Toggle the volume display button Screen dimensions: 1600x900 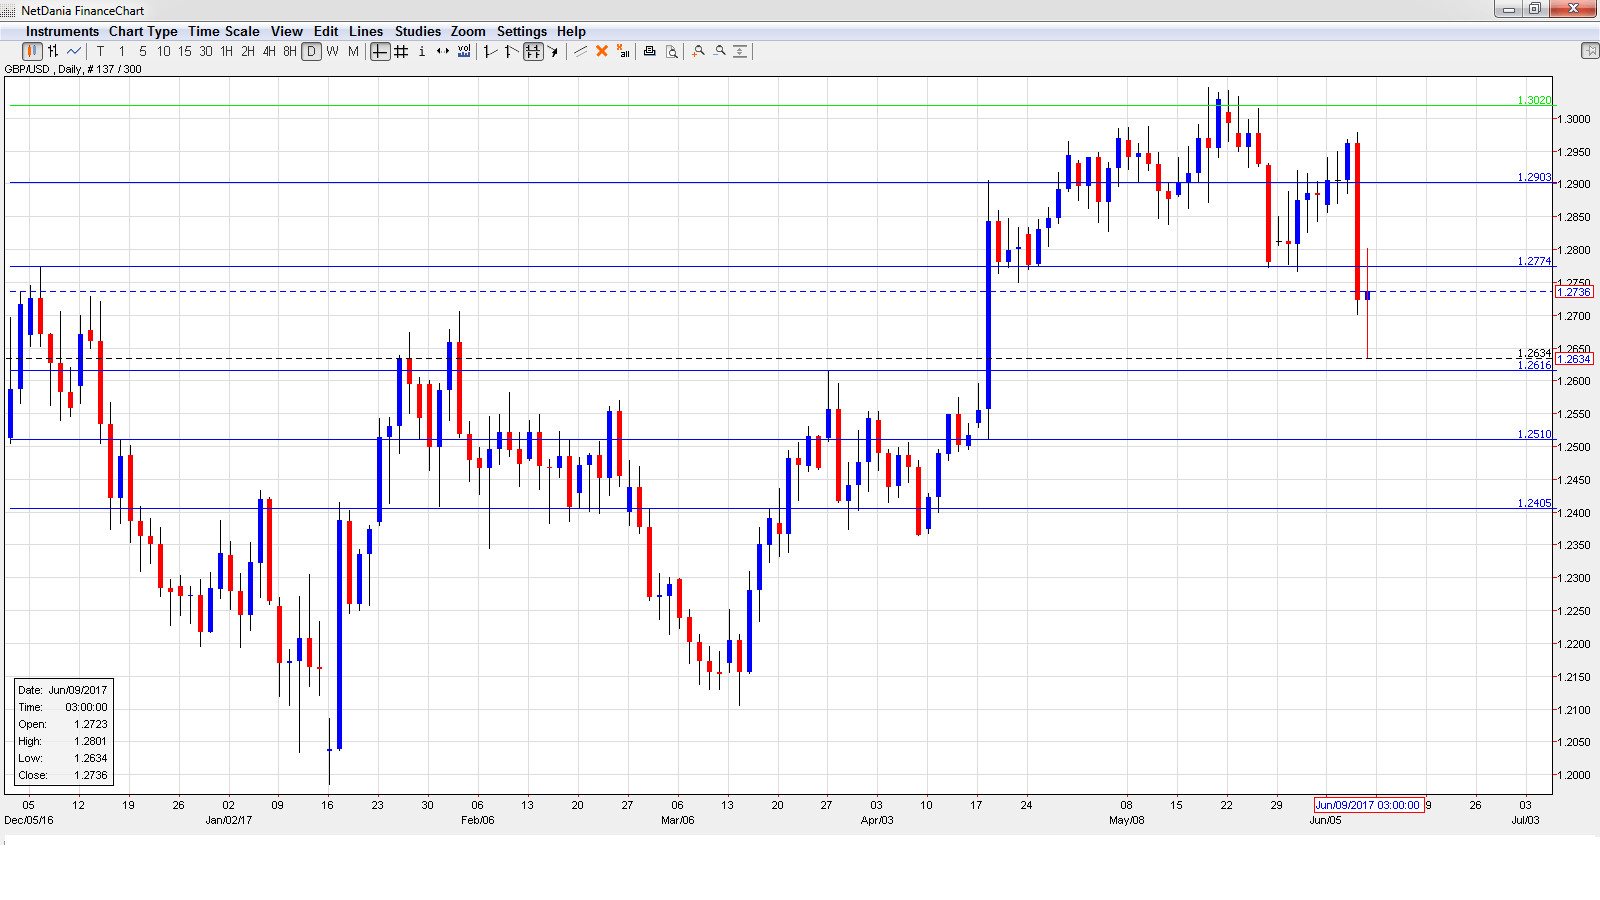(464, 51)
